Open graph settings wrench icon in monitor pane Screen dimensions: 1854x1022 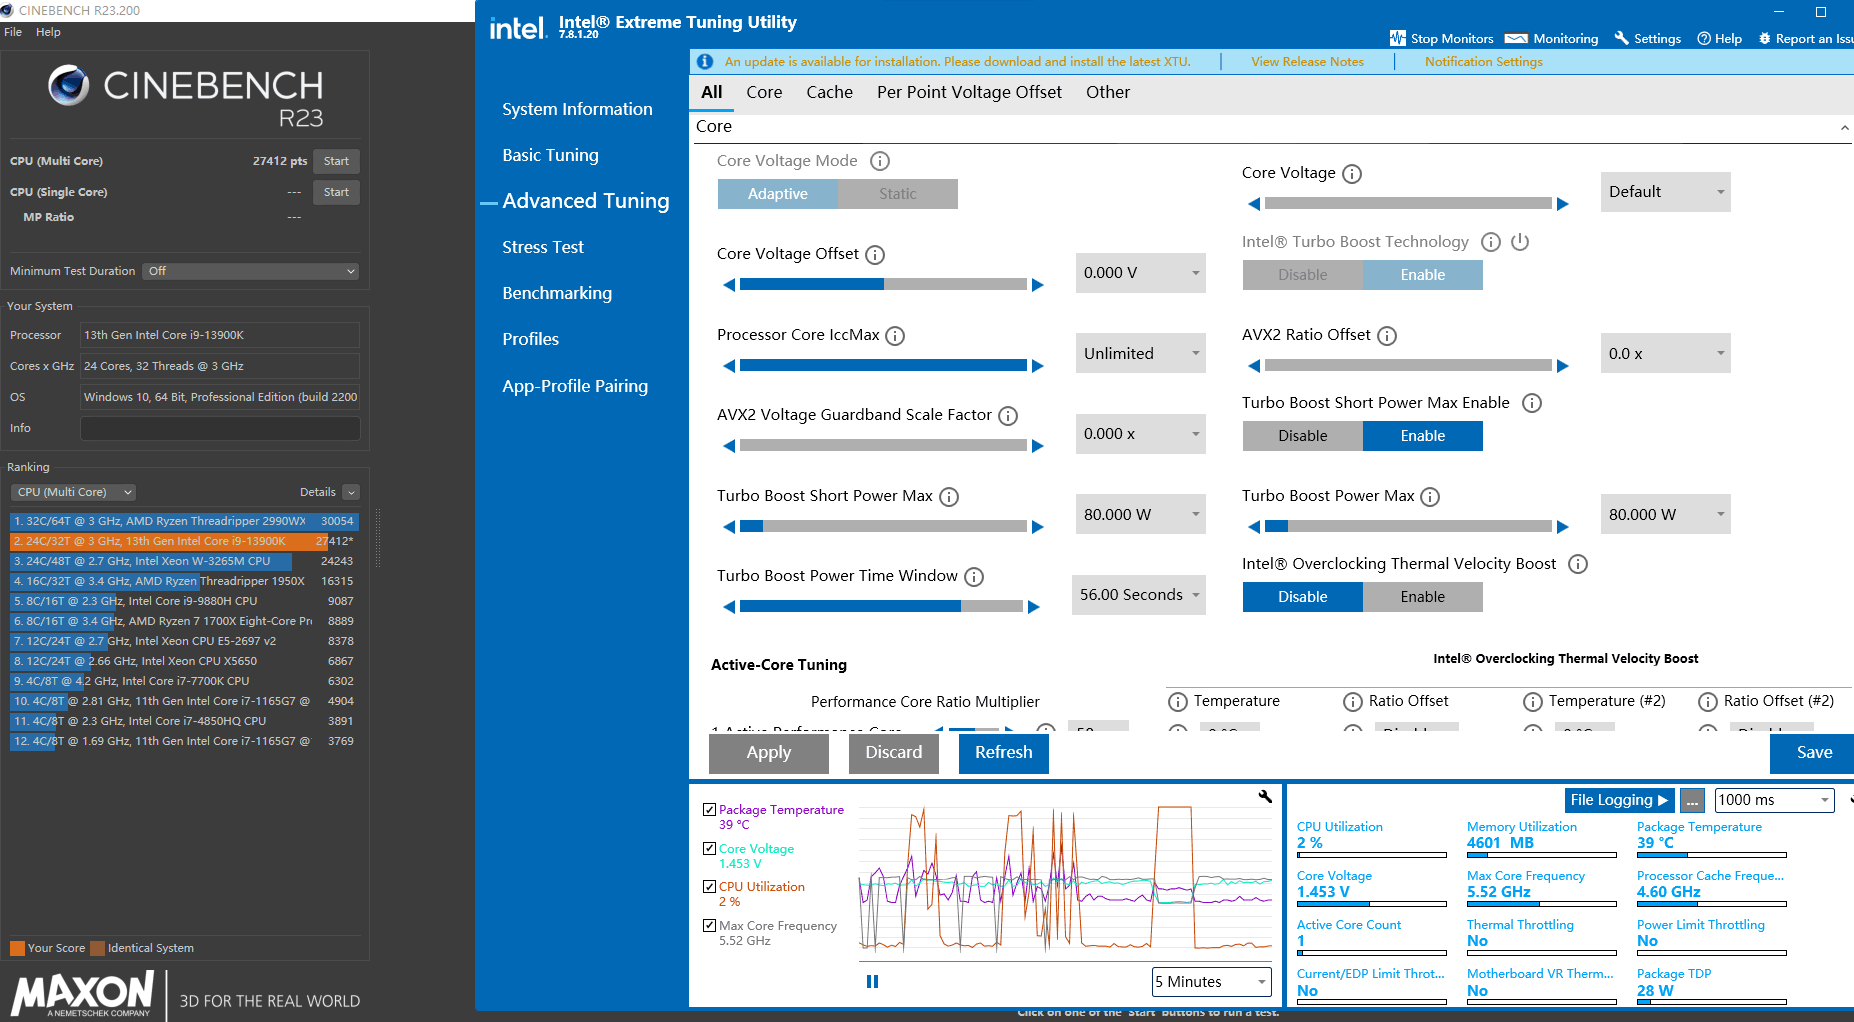1265,797
